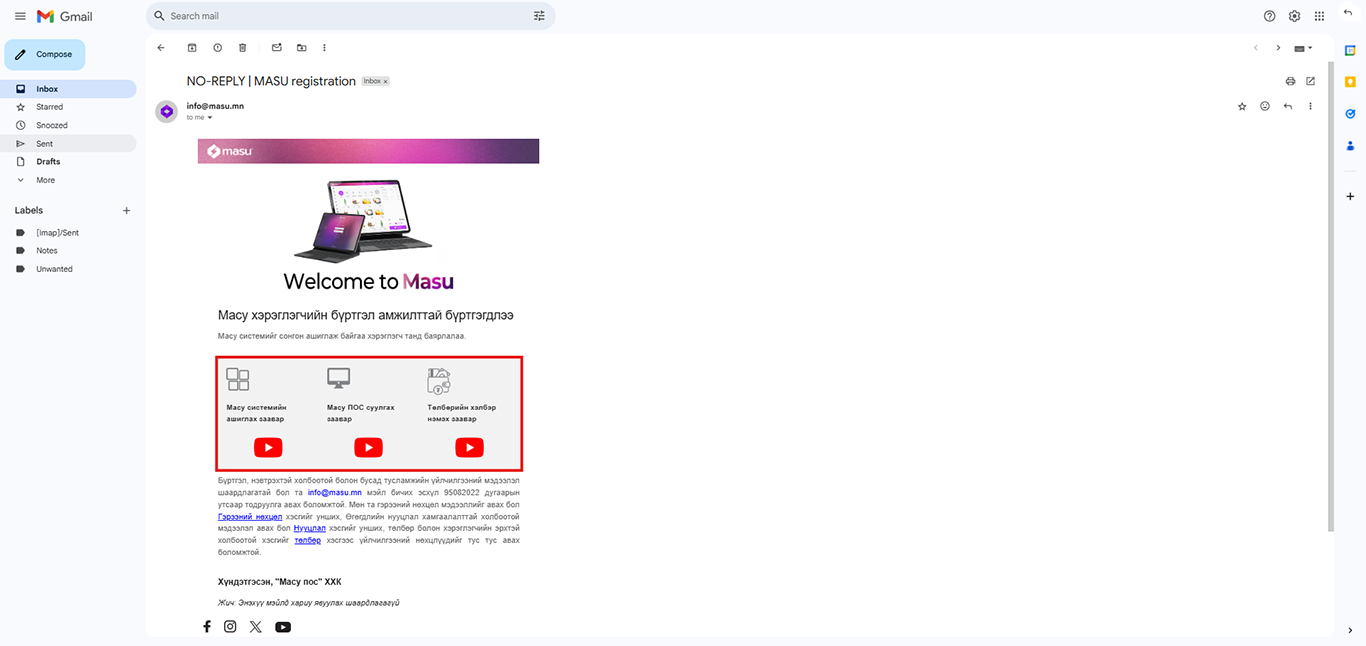Go to the Starred folder
Viewport: 1366px width, 646px height.
[x=49, y=107]
